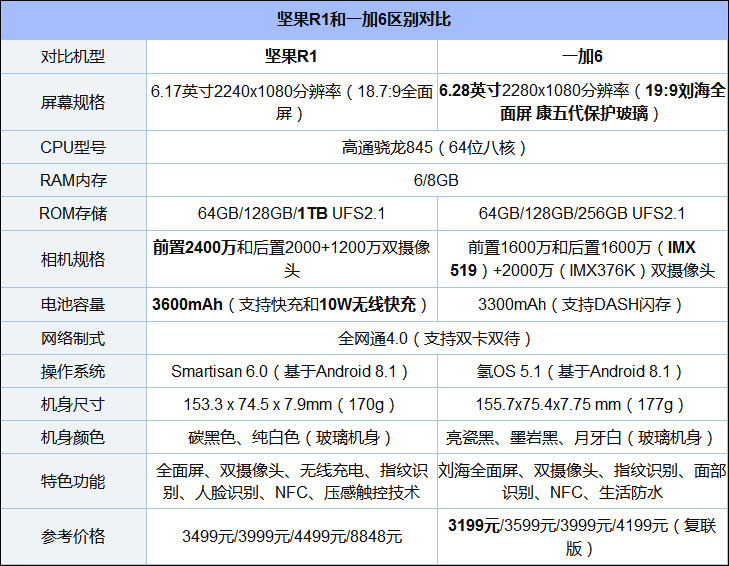Screen dimensions: 729x566
Task: Click the 氢OS 5.1 system cell
Action: click(583, 371)
